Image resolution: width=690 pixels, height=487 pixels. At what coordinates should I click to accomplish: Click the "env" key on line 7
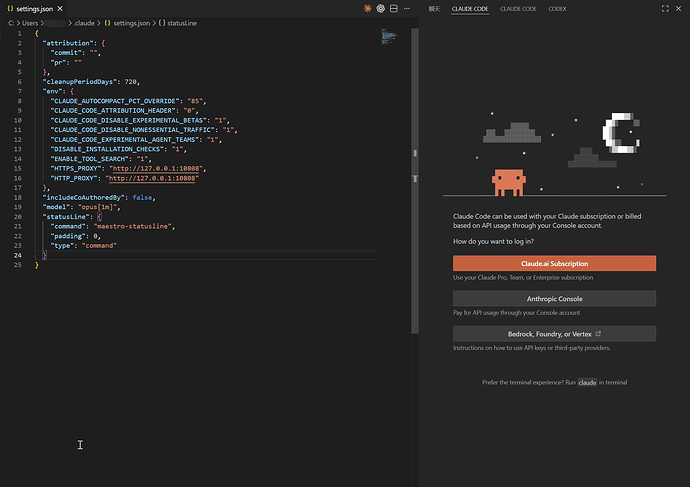54,92
